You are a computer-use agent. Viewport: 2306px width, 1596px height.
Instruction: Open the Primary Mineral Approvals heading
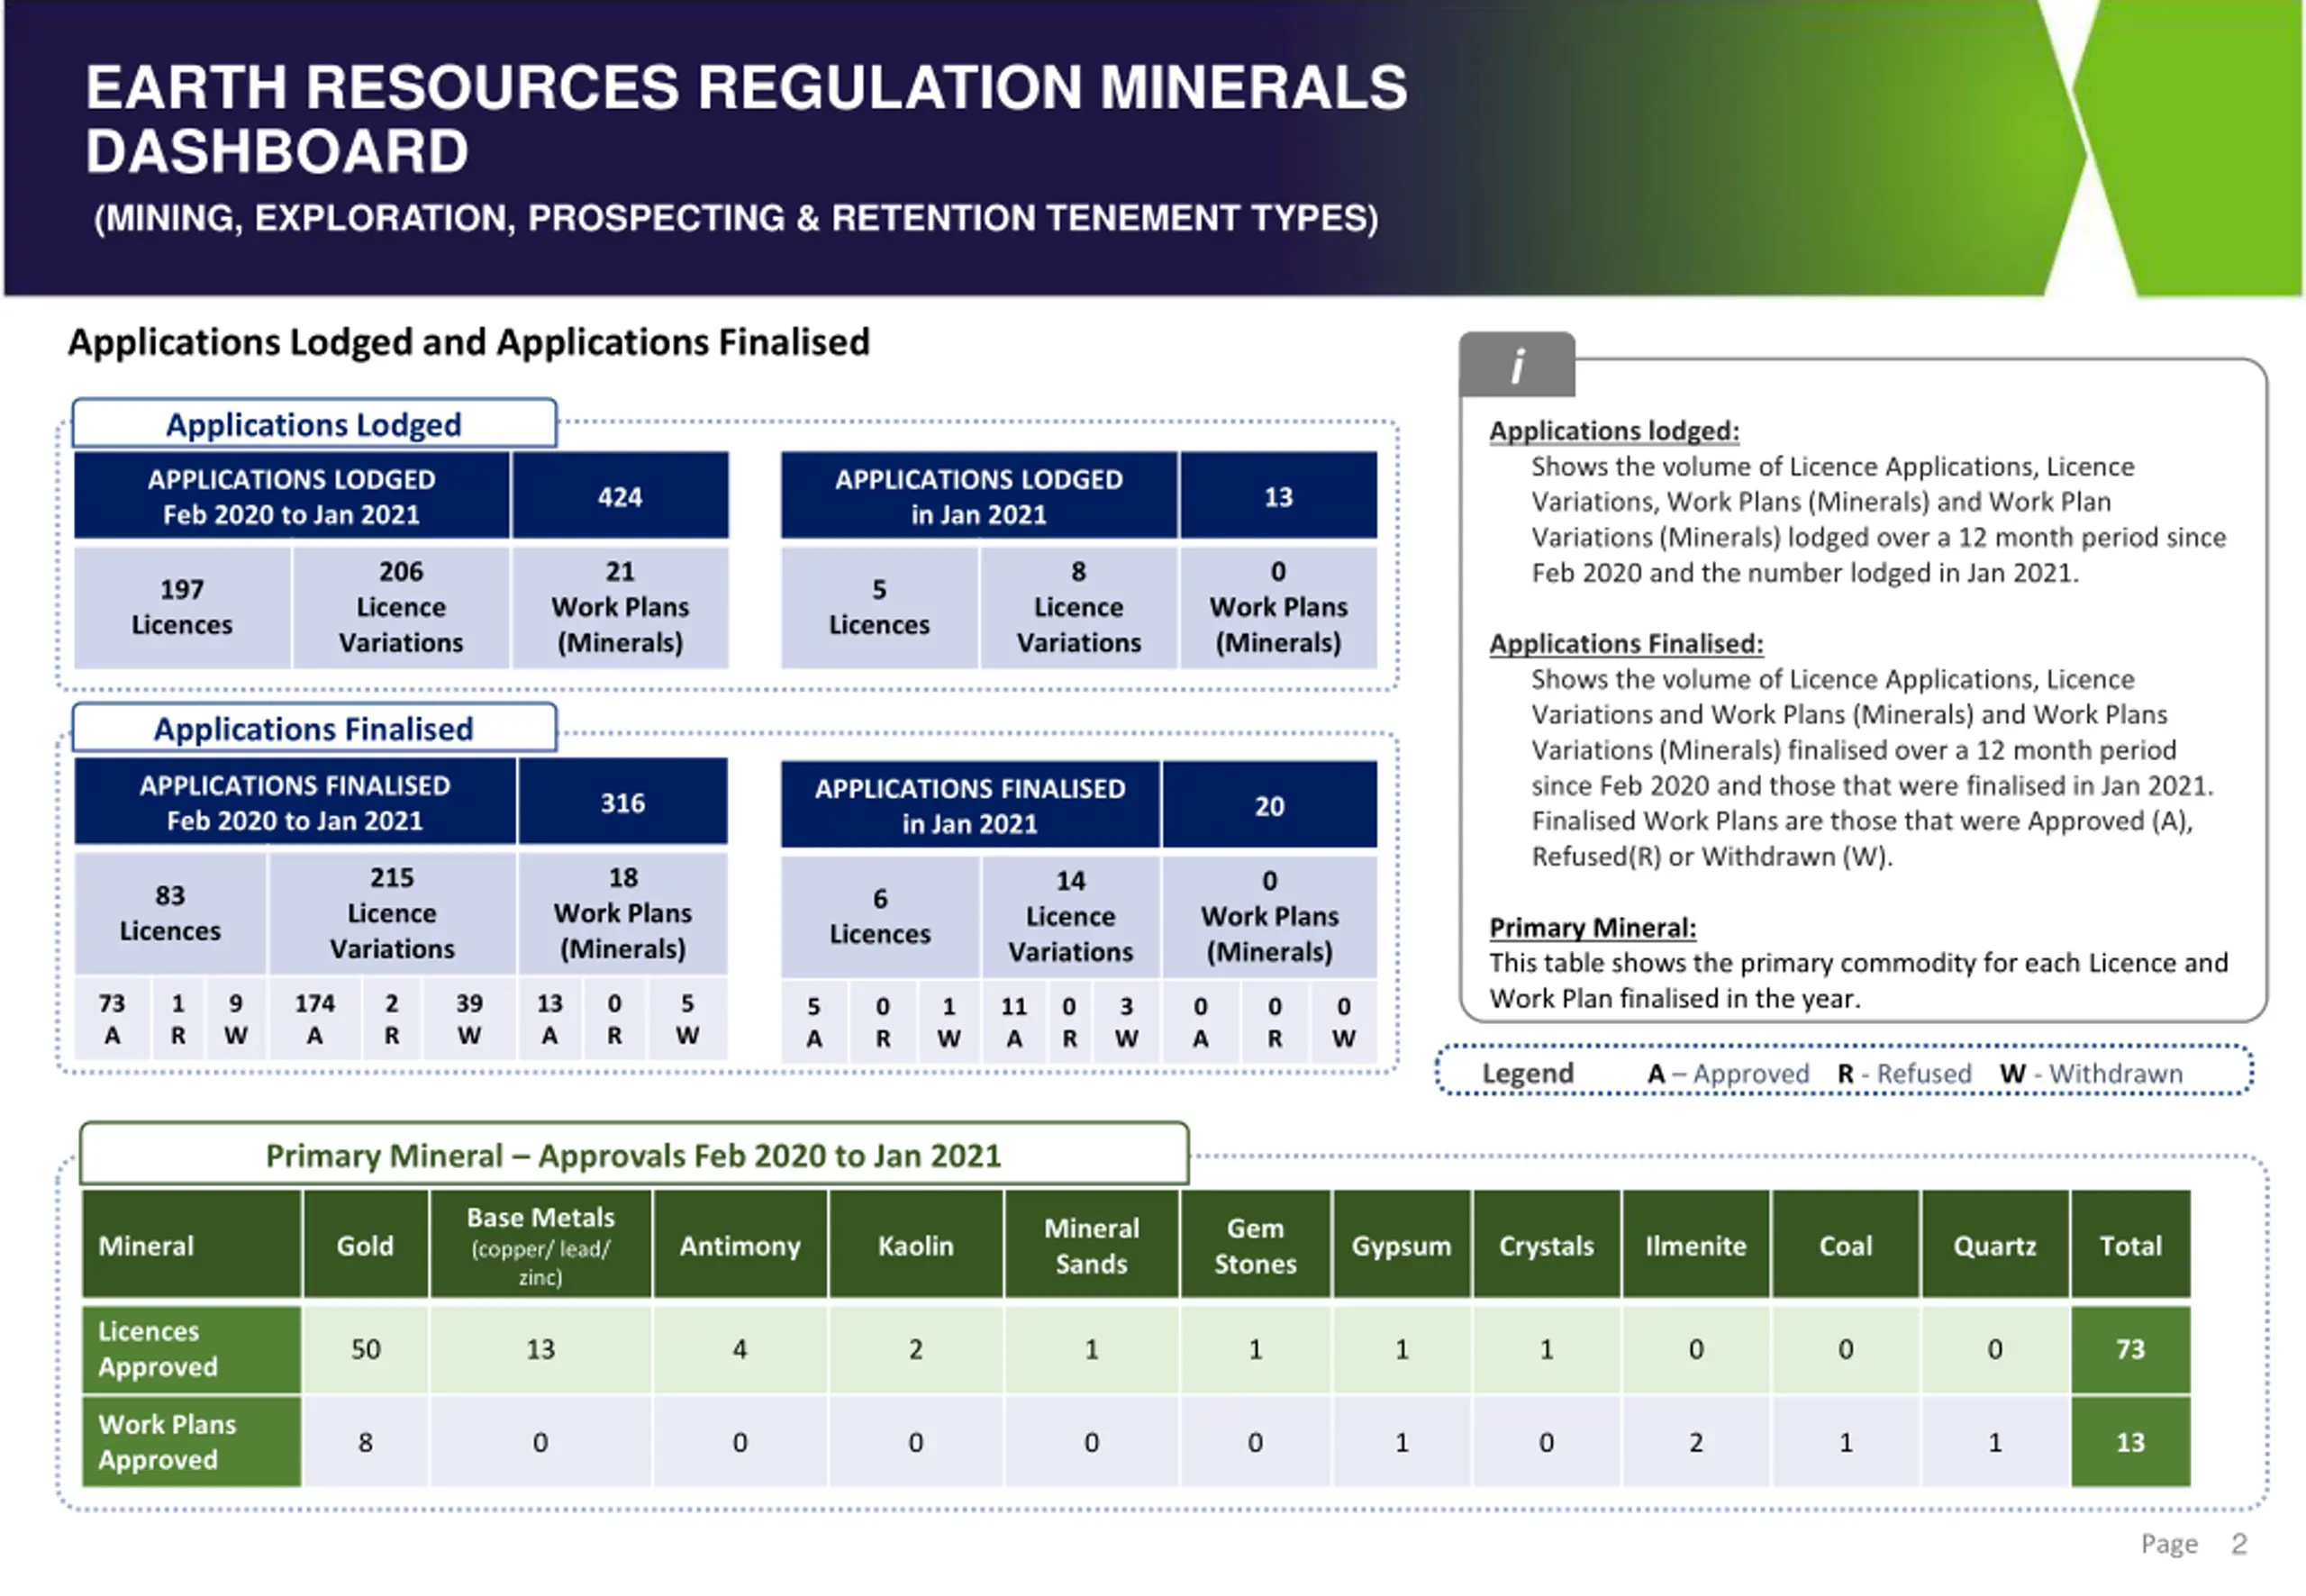[634, 1155]
